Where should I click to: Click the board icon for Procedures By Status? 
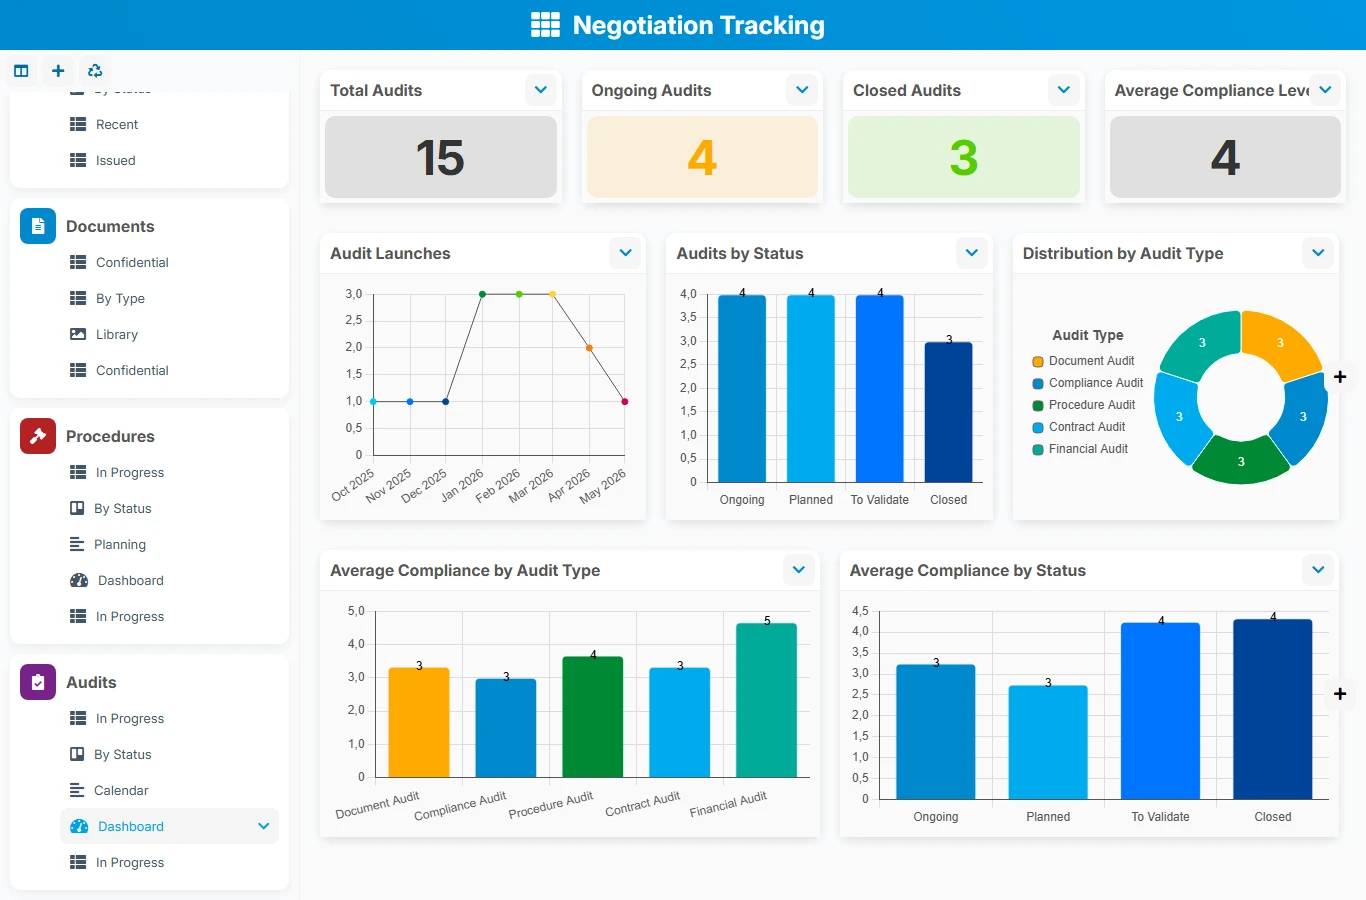[x=77, y=508]
